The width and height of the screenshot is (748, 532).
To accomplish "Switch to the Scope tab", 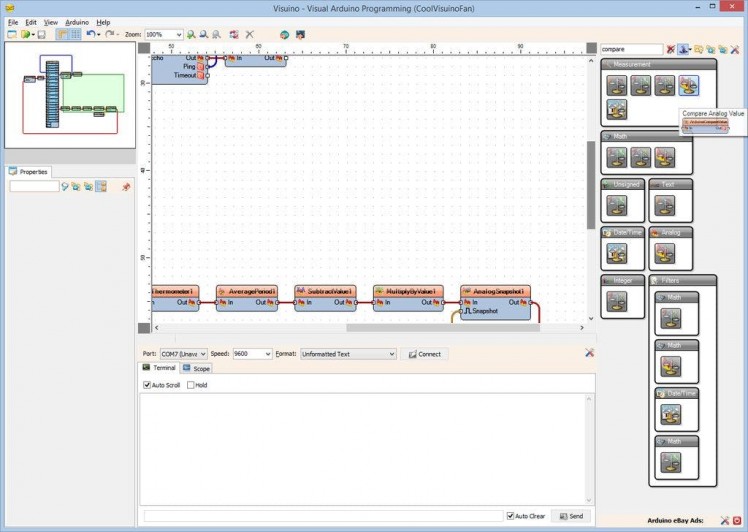I will pyautogui.click(x=197, y=369).
